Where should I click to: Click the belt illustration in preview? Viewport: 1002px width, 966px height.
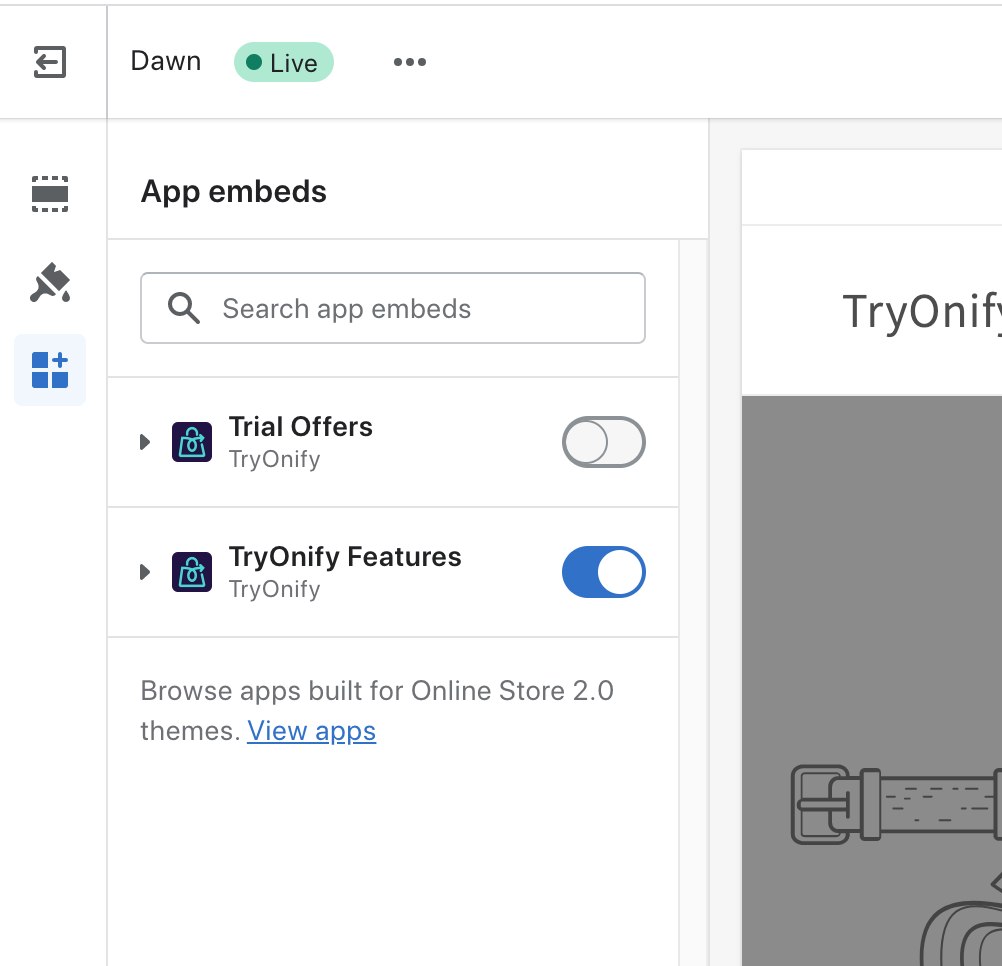click(x=896, y=804)
